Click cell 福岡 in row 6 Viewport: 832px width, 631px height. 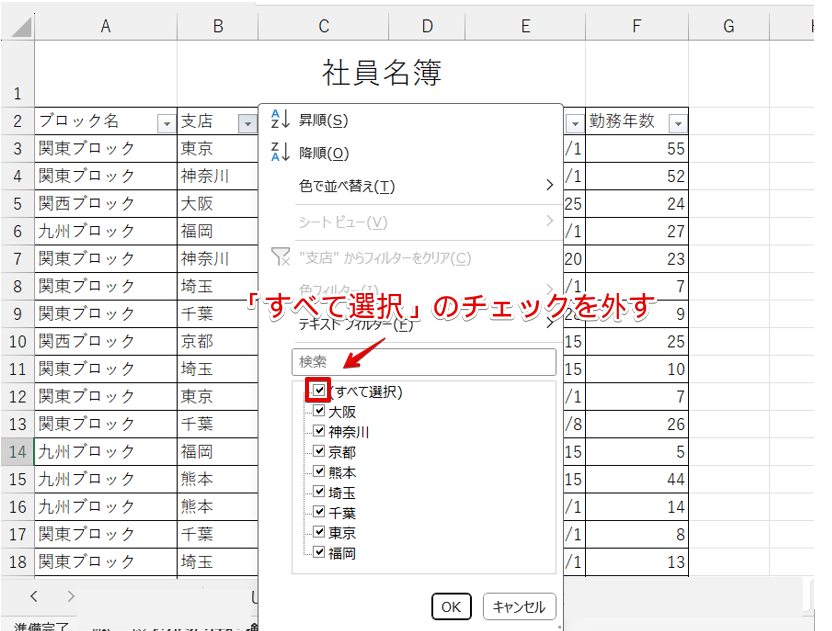[218, 231]
